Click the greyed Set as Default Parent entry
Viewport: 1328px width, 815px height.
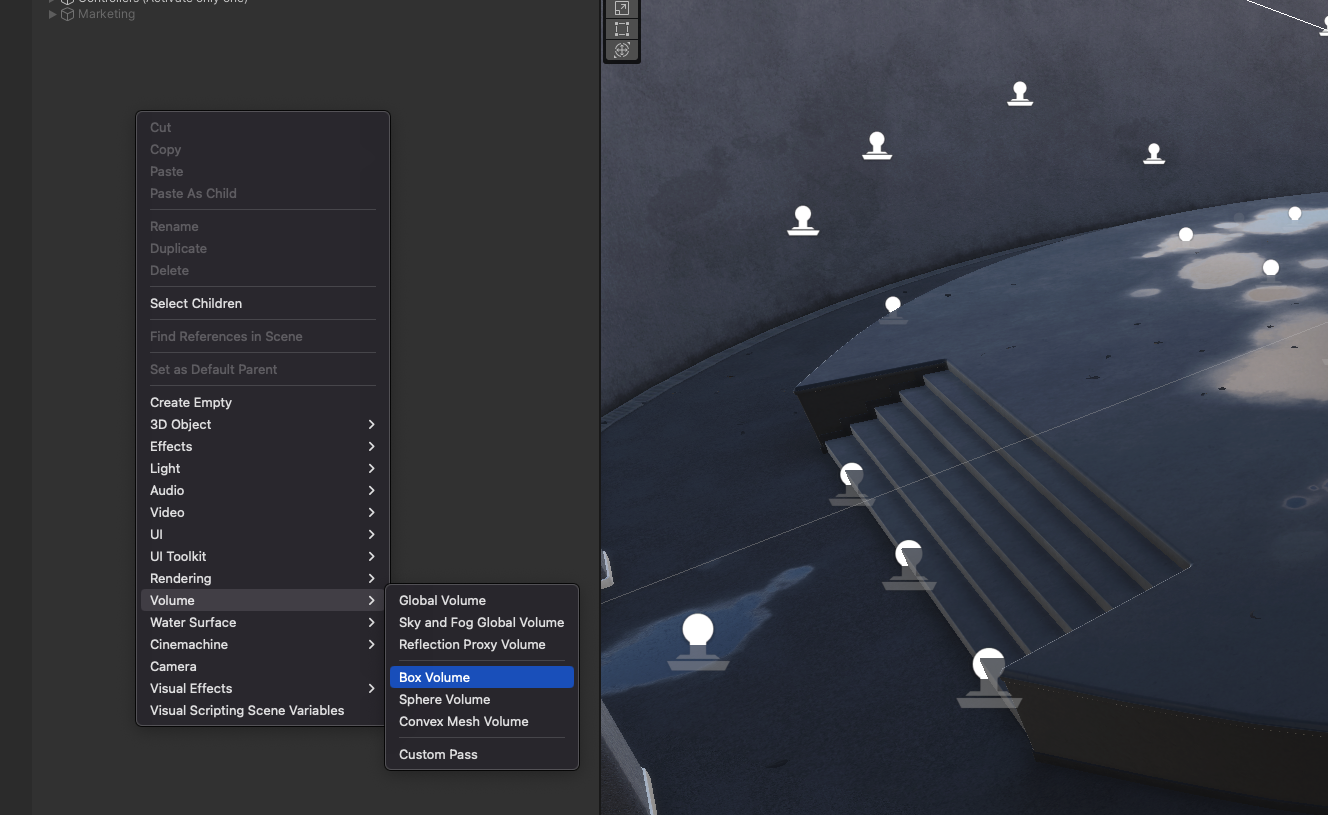click(x=263, y=369)
